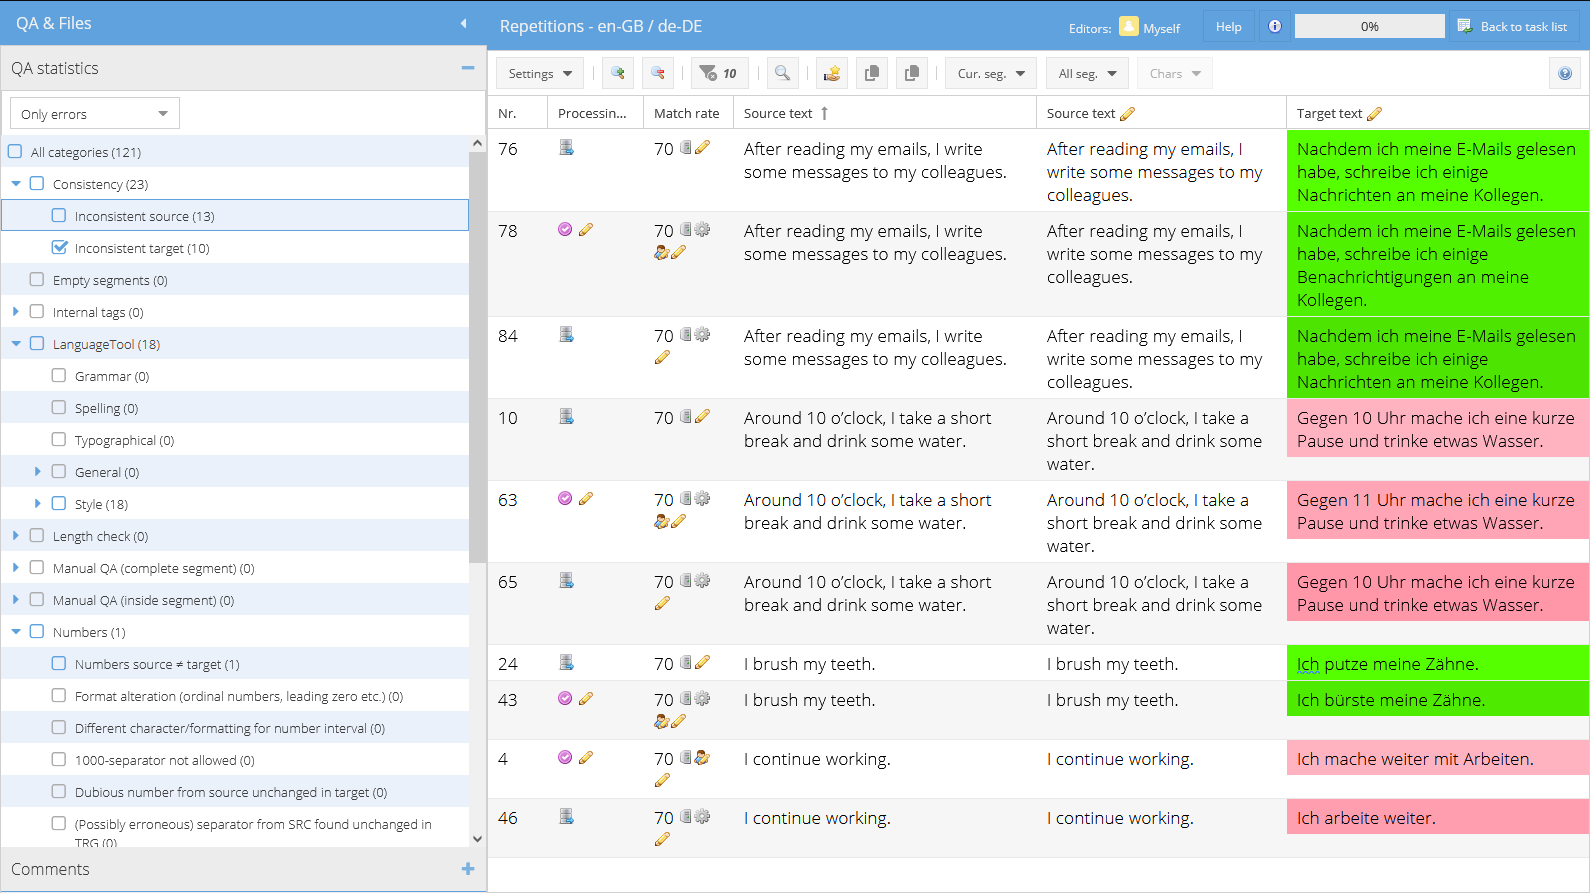Collapse the Numbers tree node arrow

coord(16,631)
